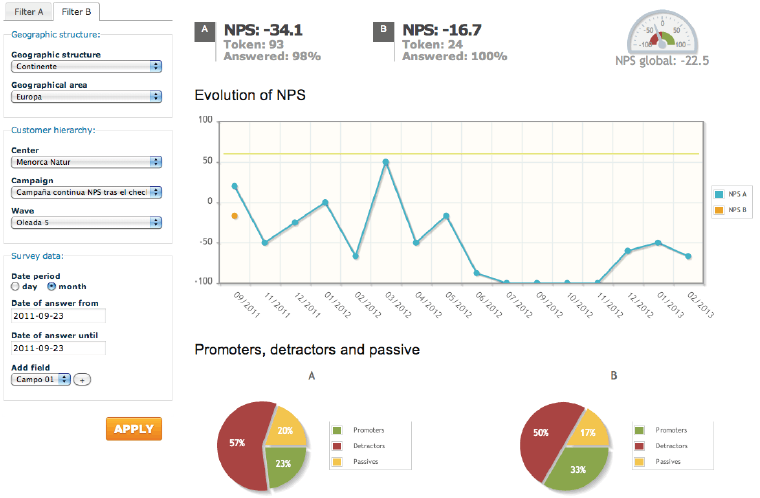Click the 09/2011 blue NPS A data point
The width and height of the screenshot is (760, 498).
235,186
